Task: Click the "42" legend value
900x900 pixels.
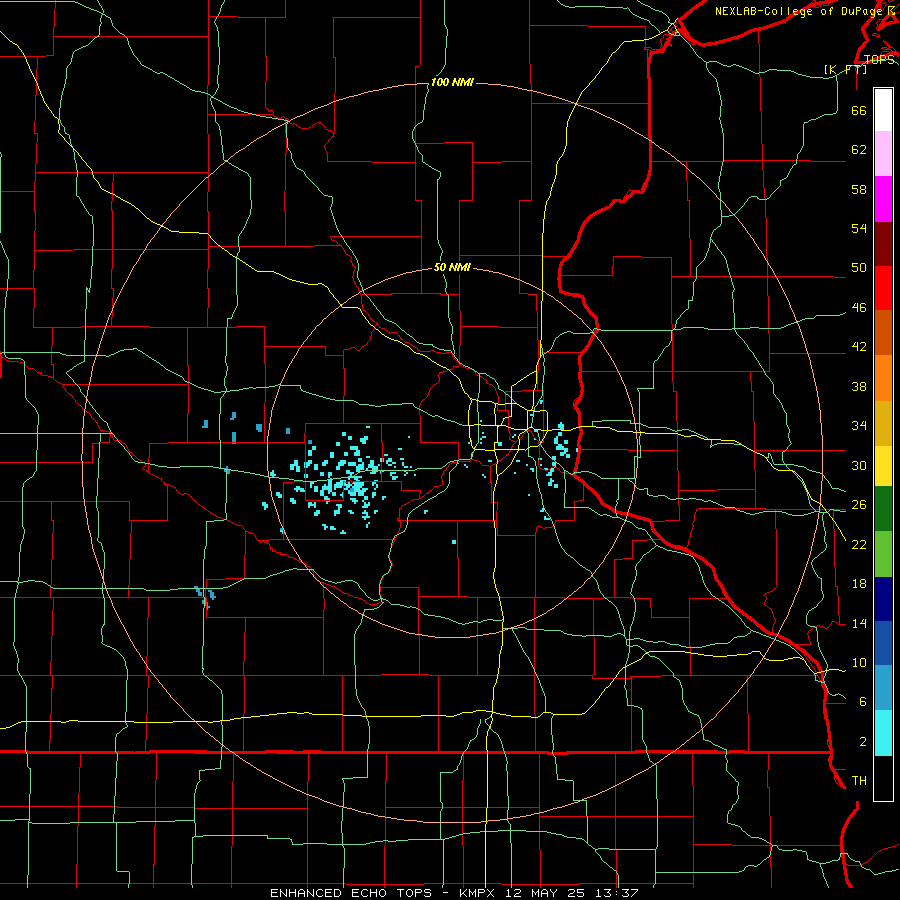Action: pos(859,347)
